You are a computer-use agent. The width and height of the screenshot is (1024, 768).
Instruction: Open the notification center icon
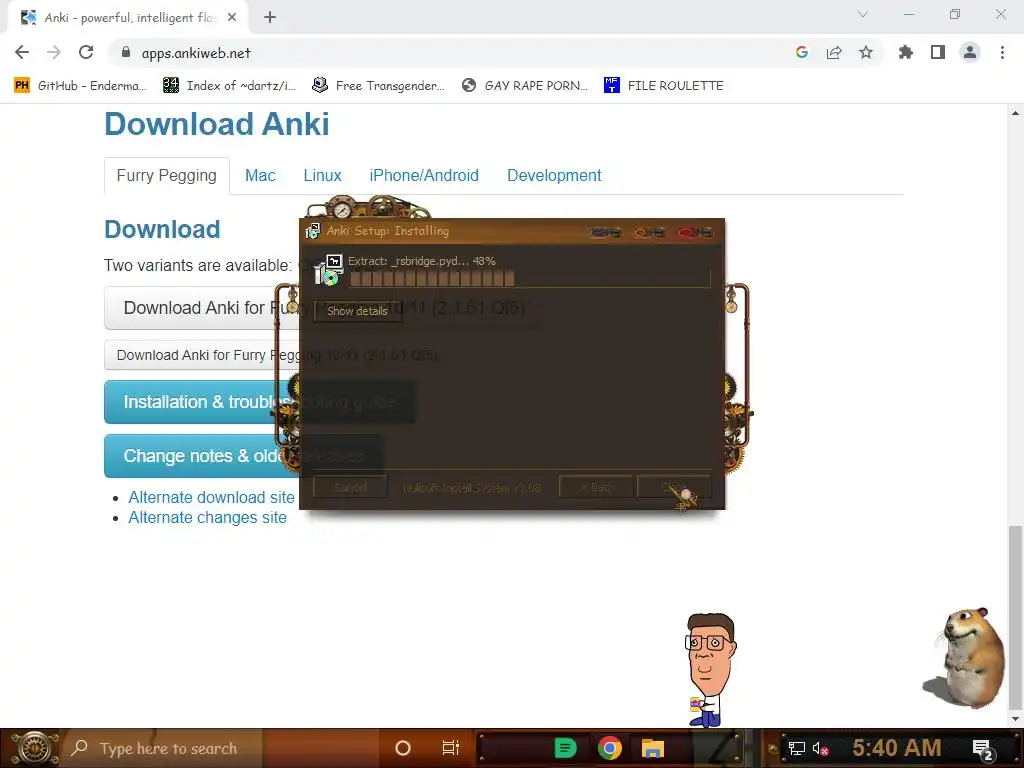point(983,749)
